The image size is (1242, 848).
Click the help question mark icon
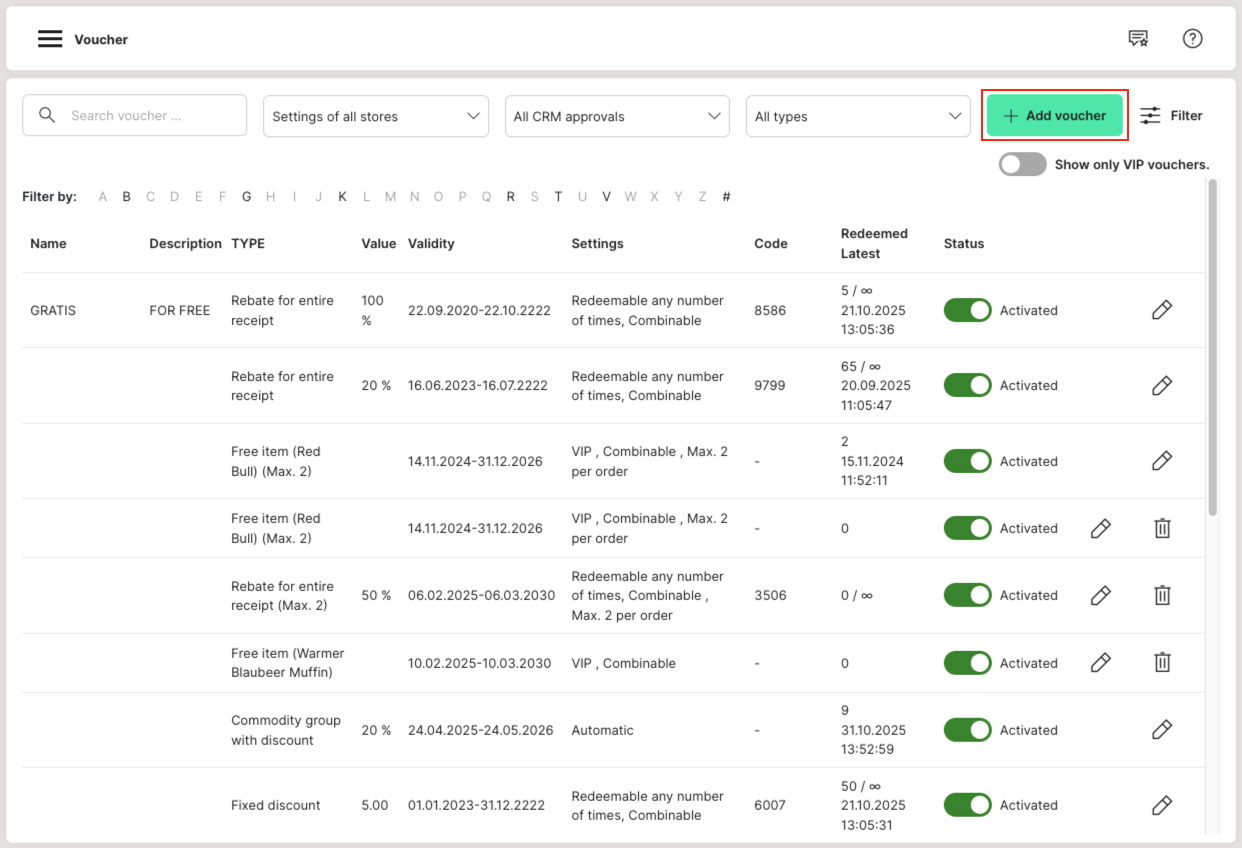(x=1192, y=39)
